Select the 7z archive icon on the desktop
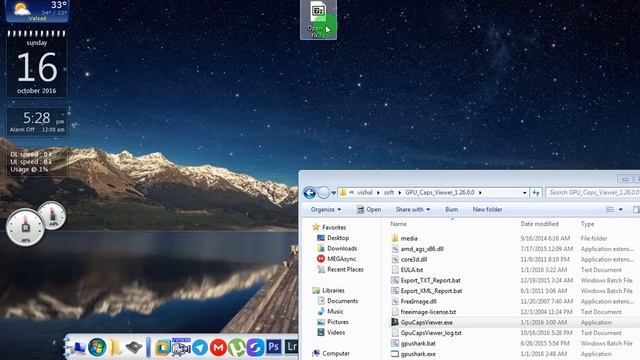This screenshot has height=360, width=640. [318, 19]
